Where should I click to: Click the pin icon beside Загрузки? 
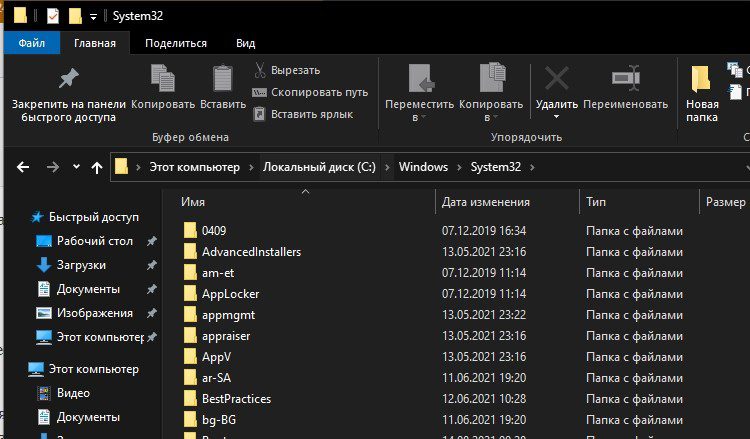[x=152, y=265]
